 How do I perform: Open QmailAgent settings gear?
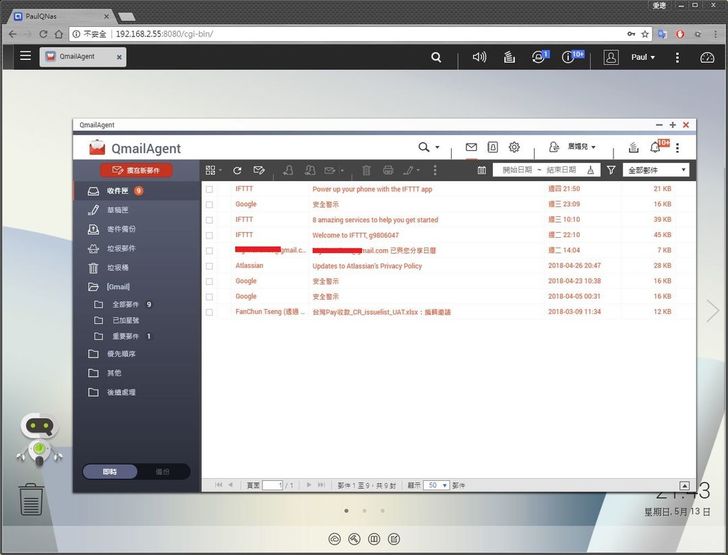[x=514, y=147]
